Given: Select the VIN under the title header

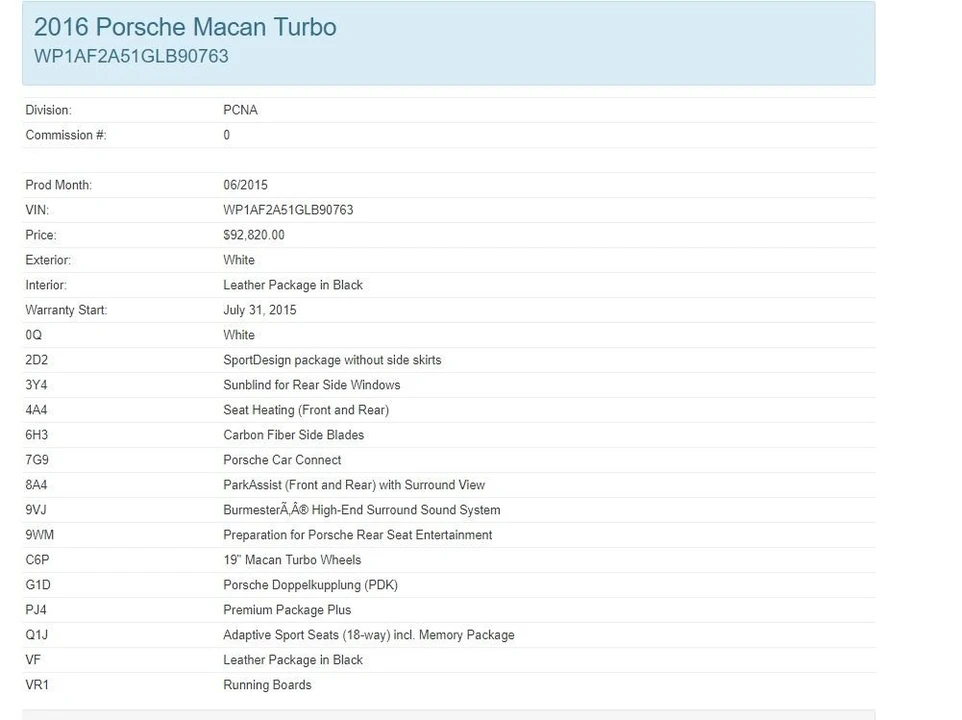Looking at the screenshot, I should pos(131,56).
